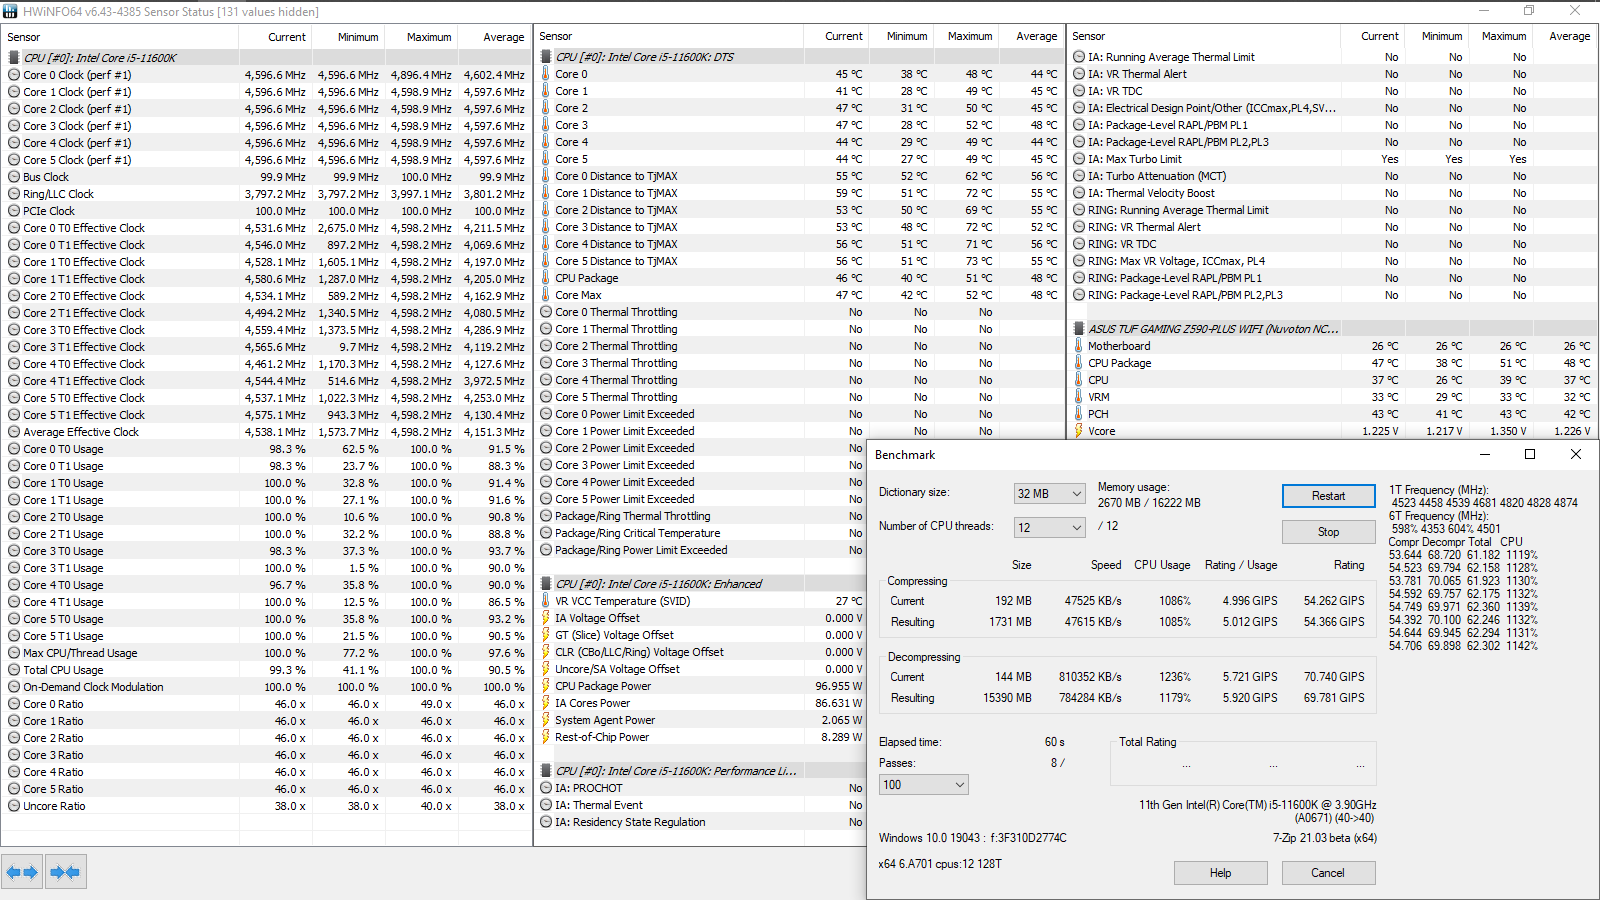Select the Core 4 Distance to TjMAX row
This screenshot has height=900, width=1600.
[800, 244]
